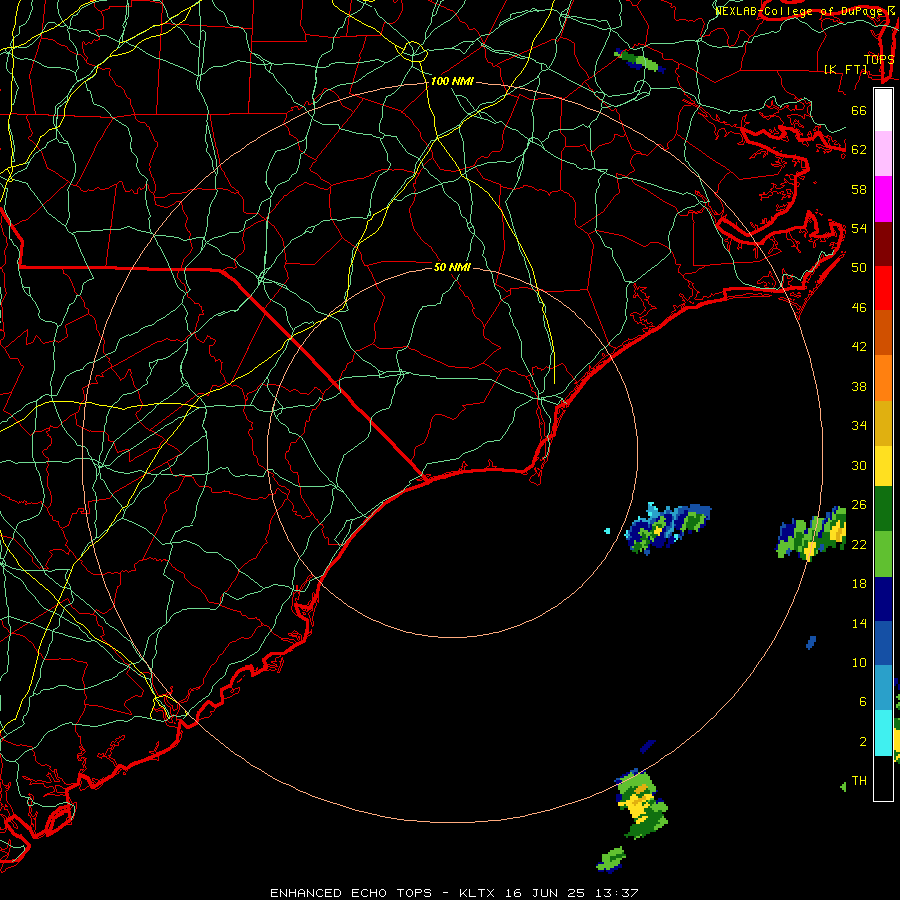900x900 pixels.
Task: Pick the dark red swatch beside 54
Action: pyautogui.click(x=883, y=244)
